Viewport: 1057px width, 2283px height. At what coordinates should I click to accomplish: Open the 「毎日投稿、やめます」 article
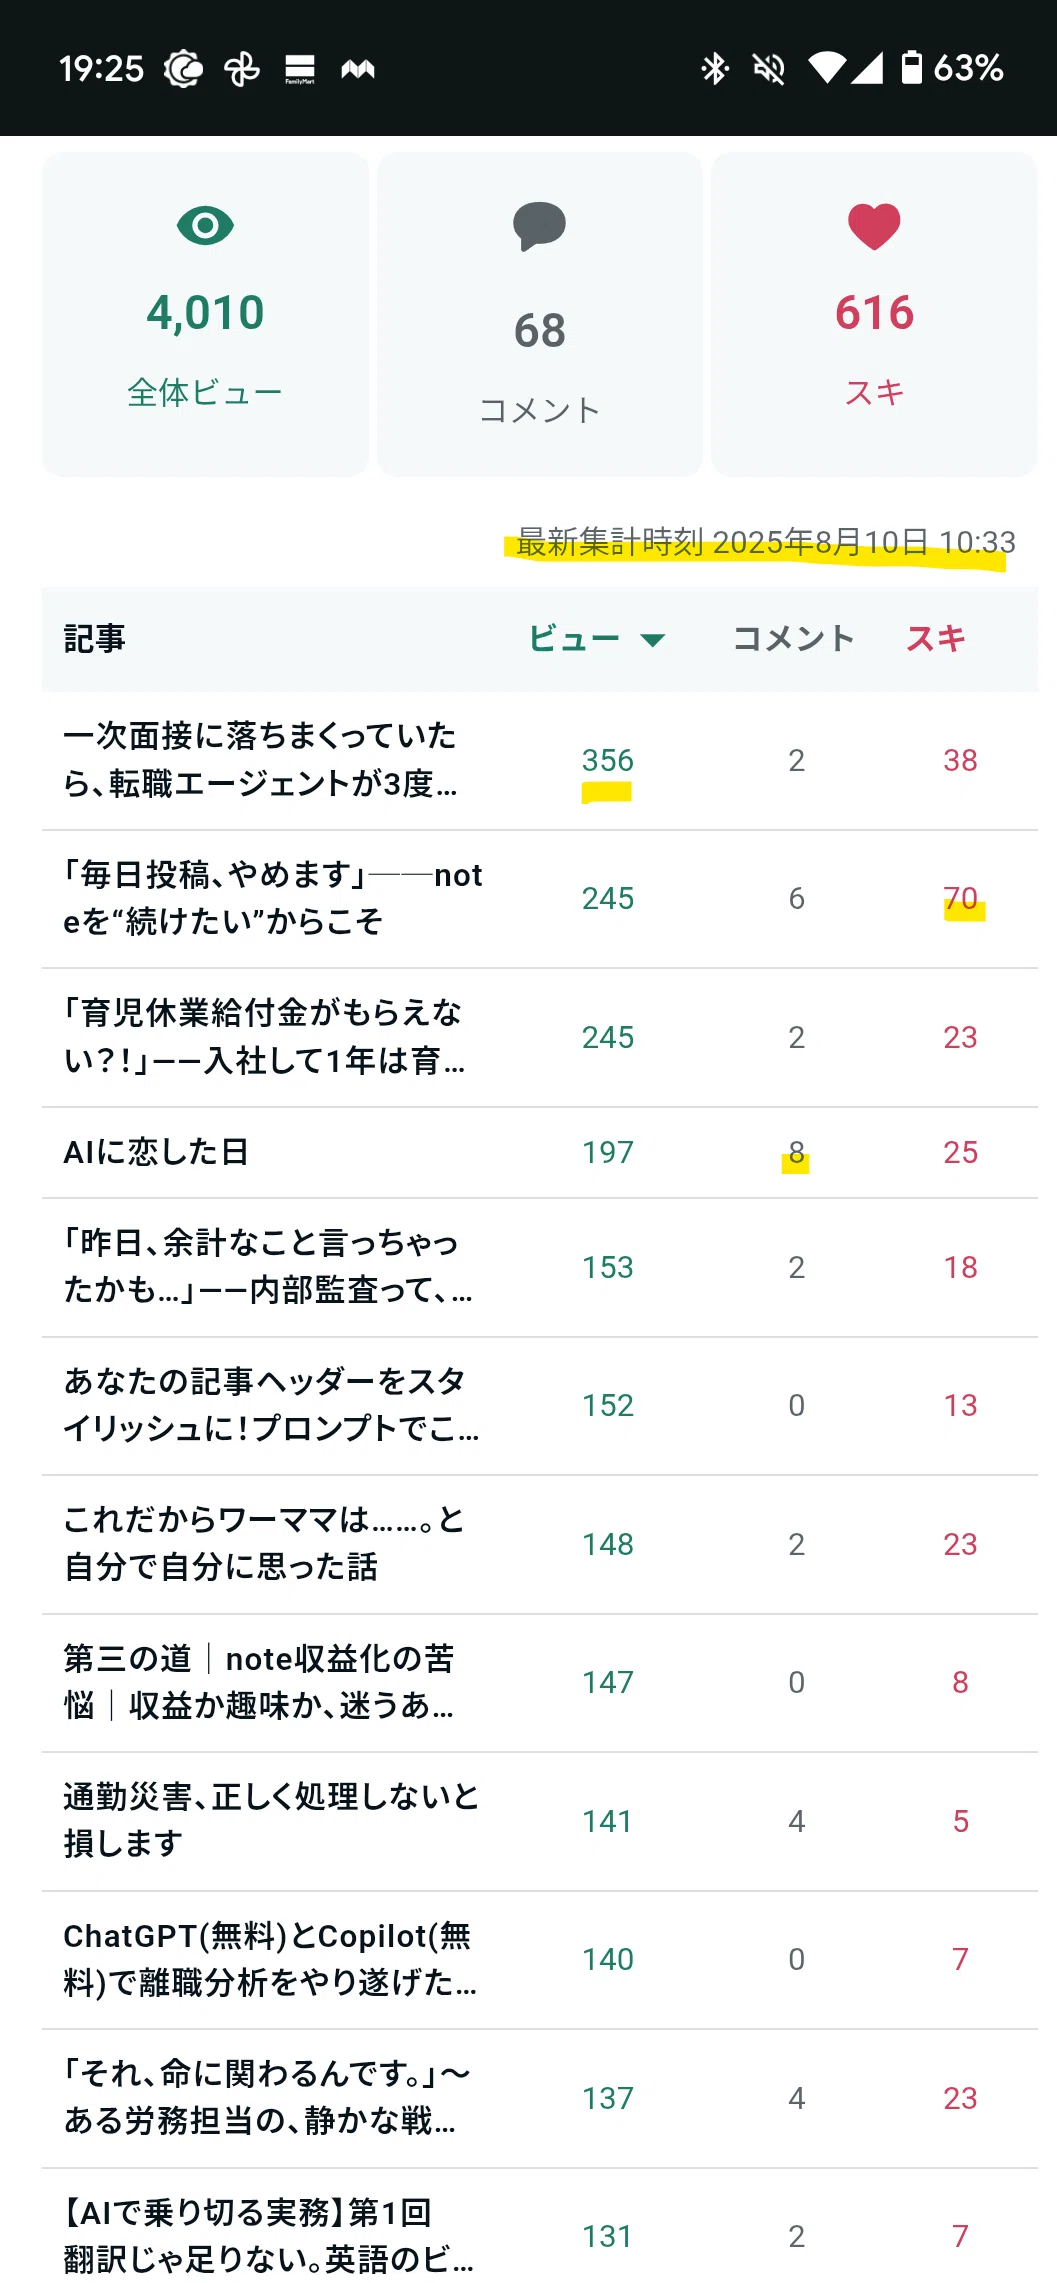(540, 898)
